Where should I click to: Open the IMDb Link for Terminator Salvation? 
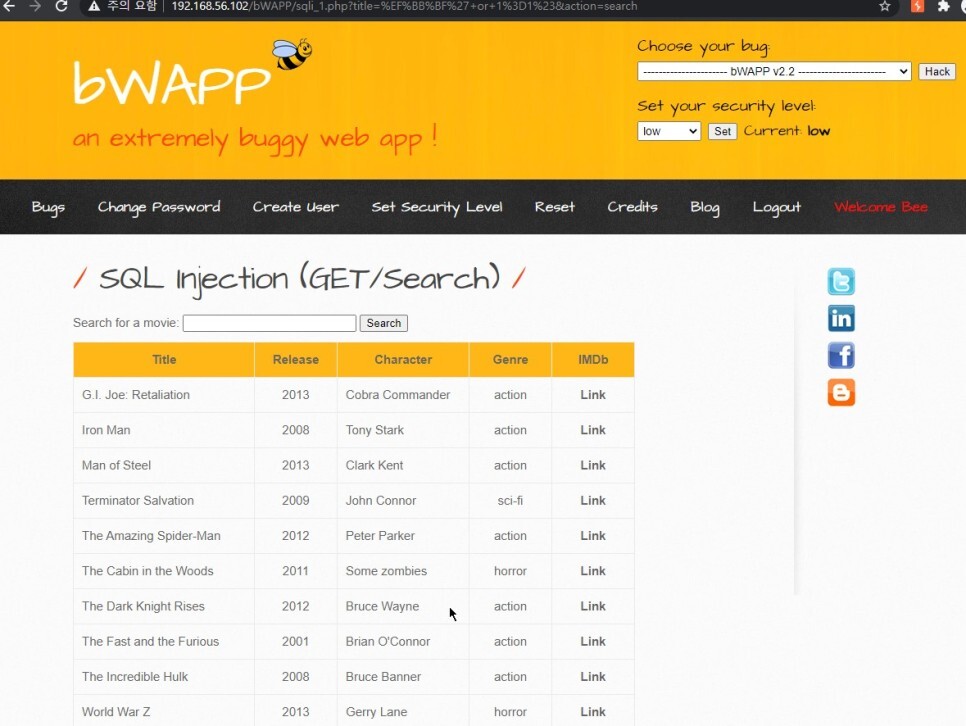coord(593,500)
